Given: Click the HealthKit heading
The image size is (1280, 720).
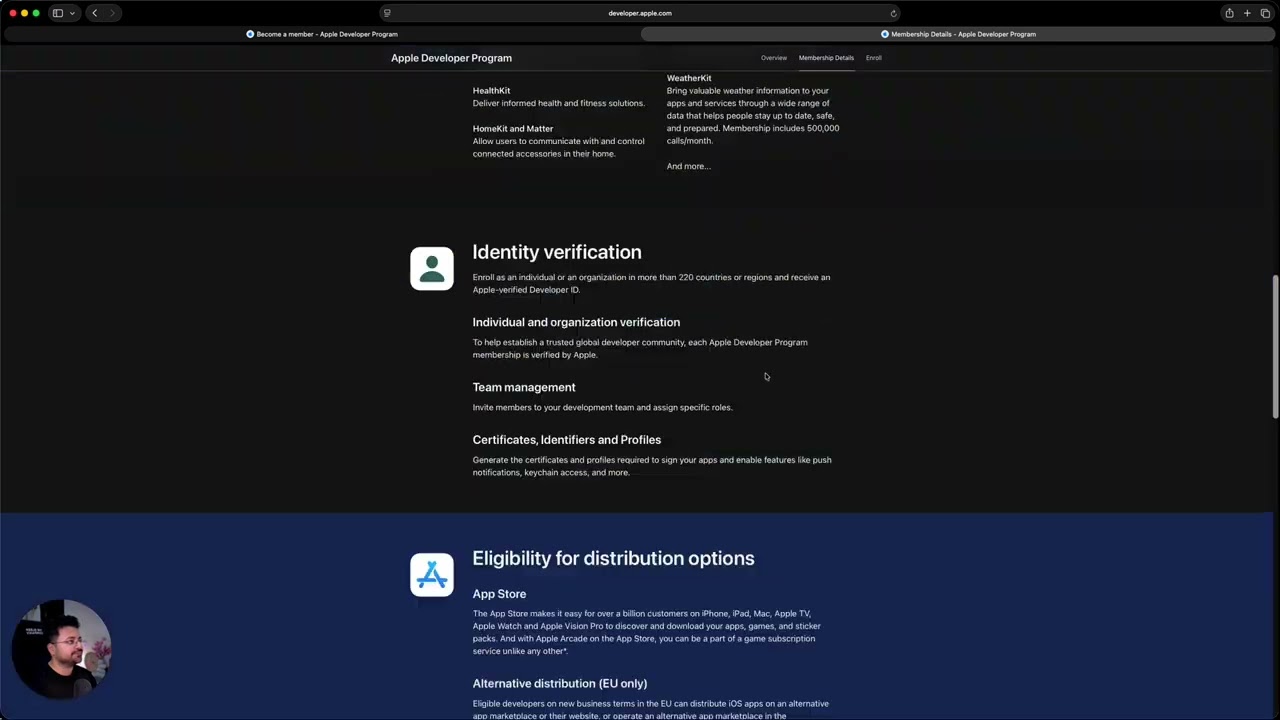Looking at the screenshot, I should tap(491, 91).
